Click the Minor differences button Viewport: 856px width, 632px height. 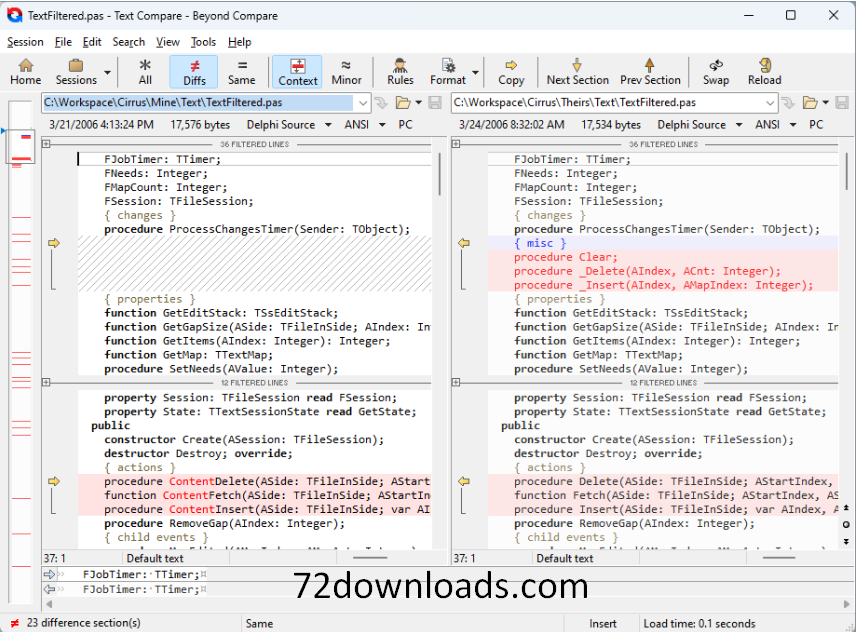click(x=346, y=71)
